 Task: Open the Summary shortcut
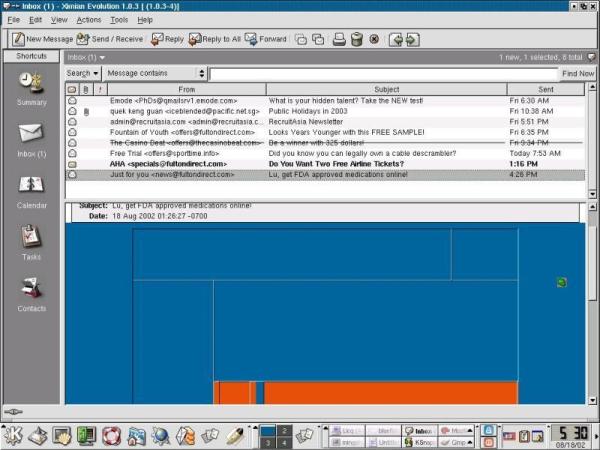(31, 89)
